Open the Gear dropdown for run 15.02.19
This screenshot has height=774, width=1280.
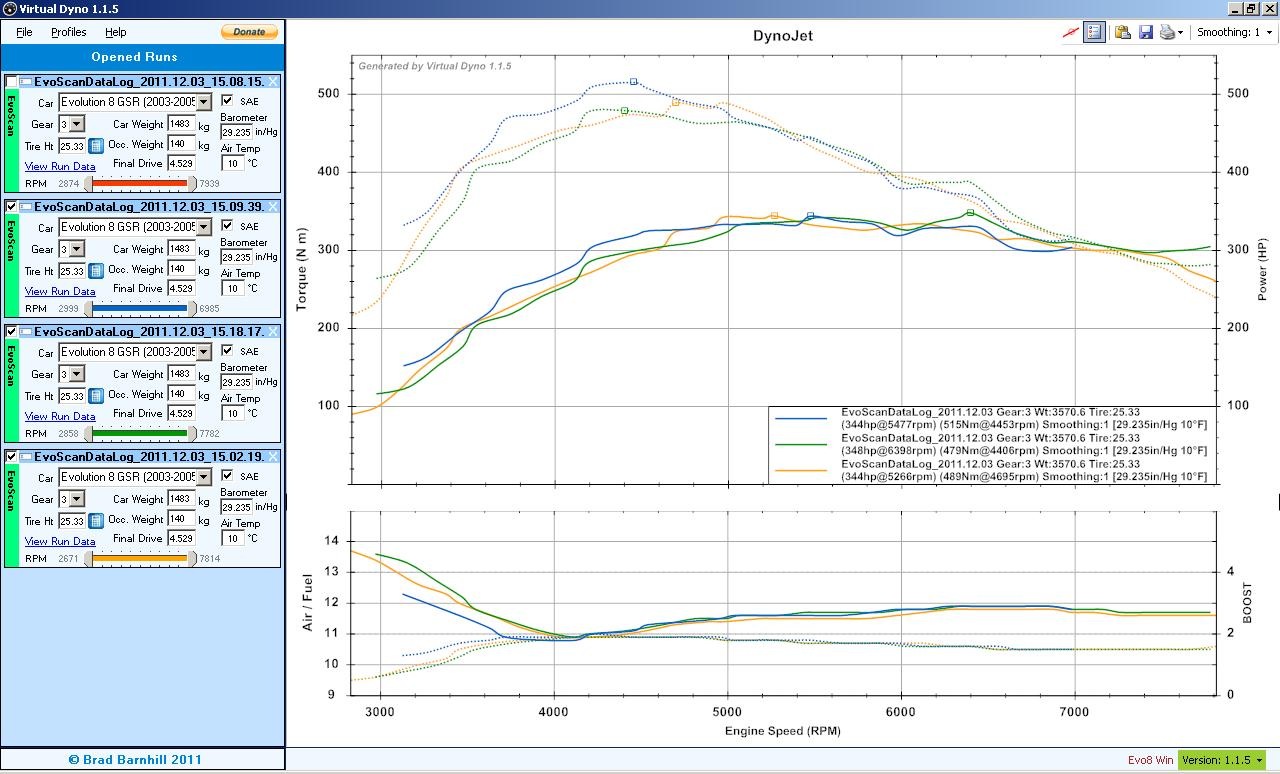click(x=77, y=499)
